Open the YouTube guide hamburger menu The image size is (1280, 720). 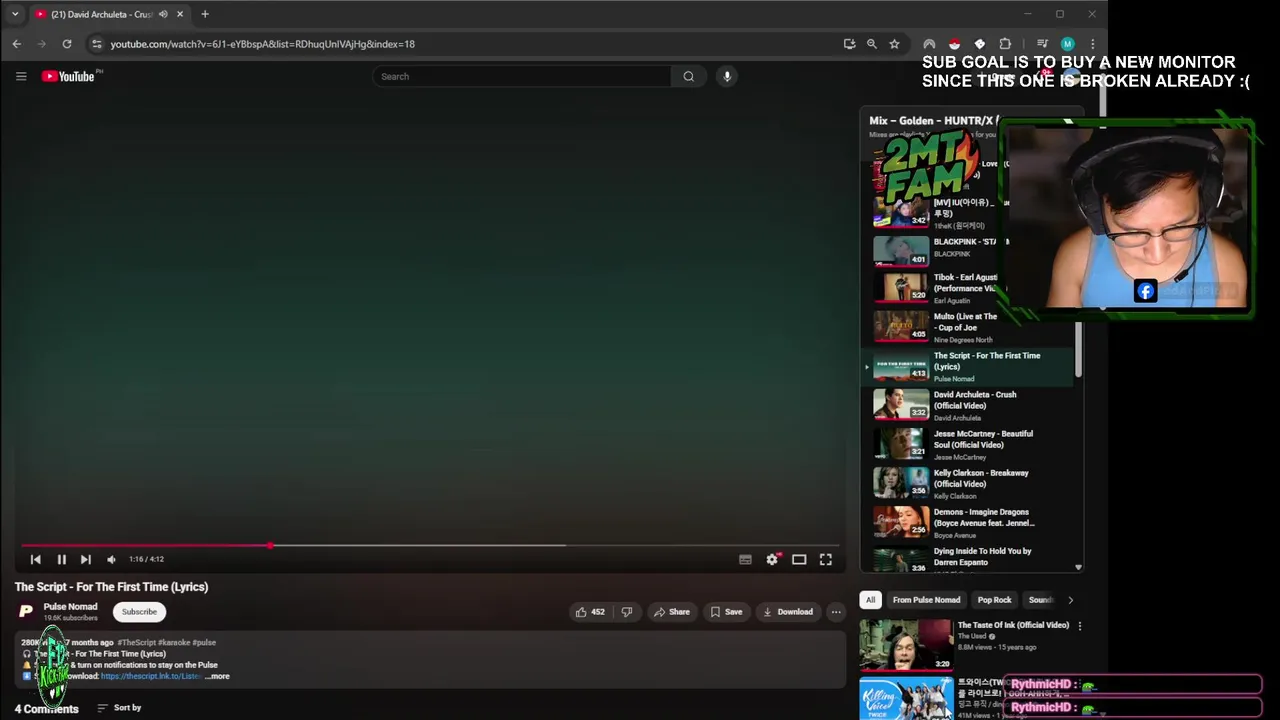(21, 76)
